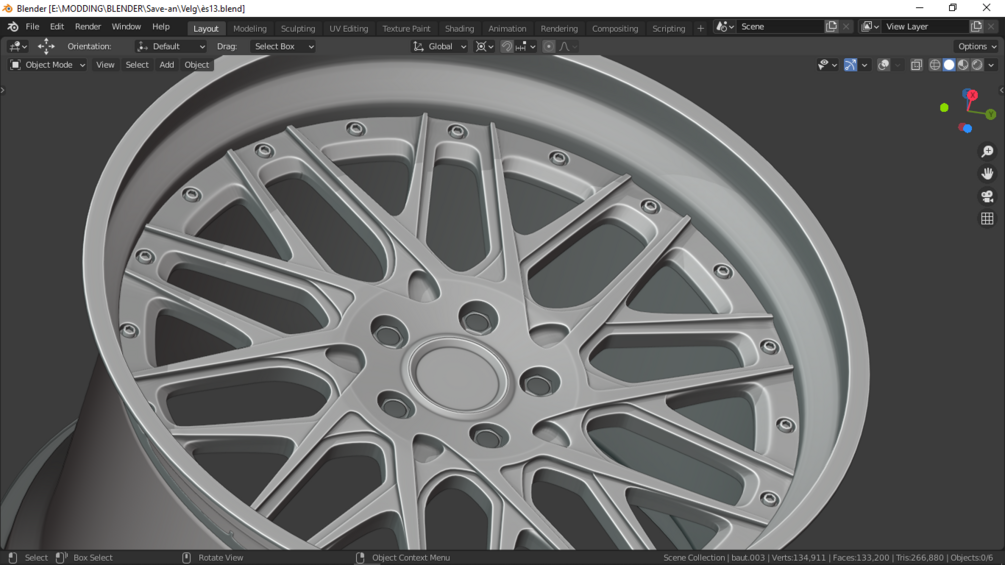Click the pan hand viewport icon

[x=987, y=174]
